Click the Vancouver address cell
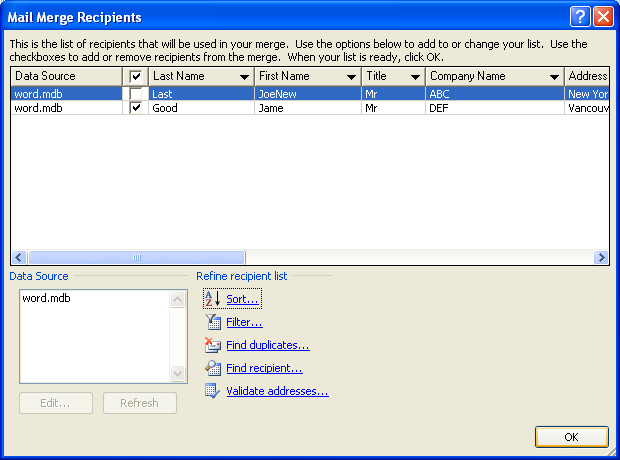Viewport: 620px width, 460px height. pos(587,108)
